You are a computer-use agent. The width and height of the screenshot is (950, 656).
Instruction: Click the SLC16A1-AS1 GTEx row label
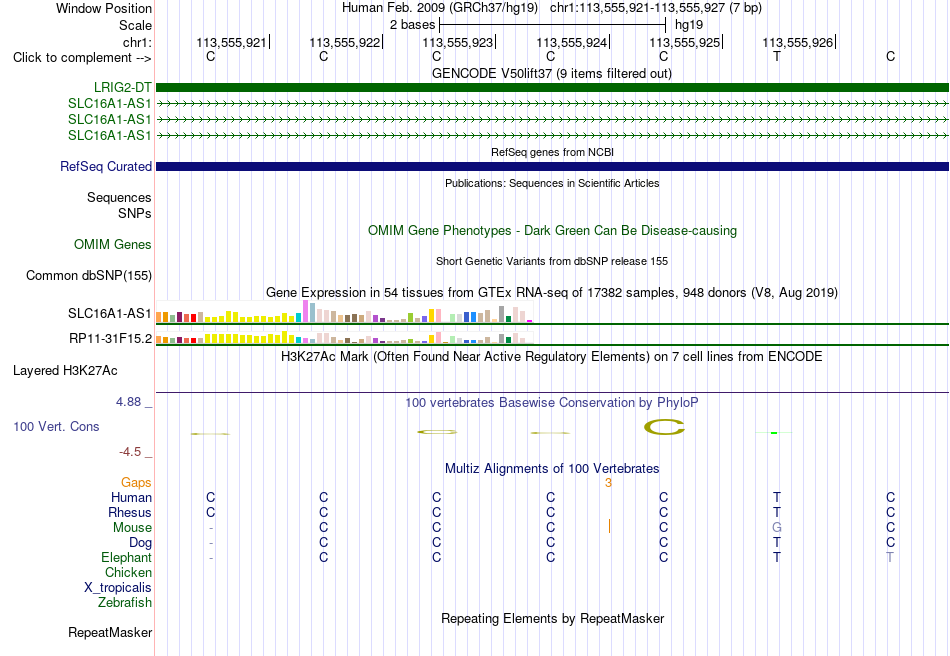[110, 314]
